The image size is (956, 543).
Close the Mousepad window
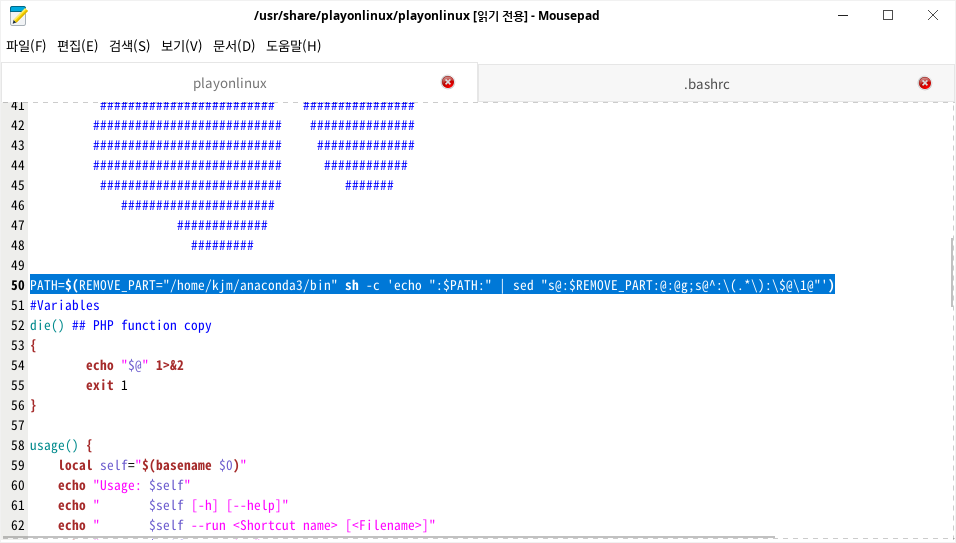point(933,16)
